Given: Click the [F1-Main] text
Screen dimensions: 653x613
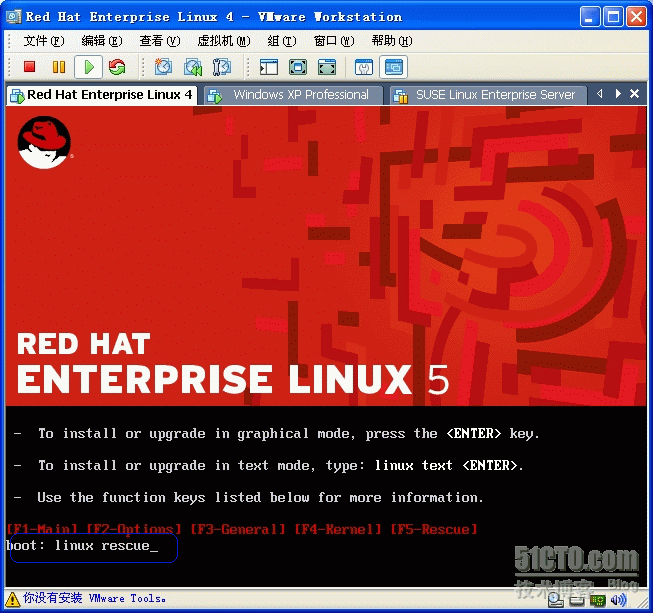Looking at the screenshot, I should tap(42, 529).
